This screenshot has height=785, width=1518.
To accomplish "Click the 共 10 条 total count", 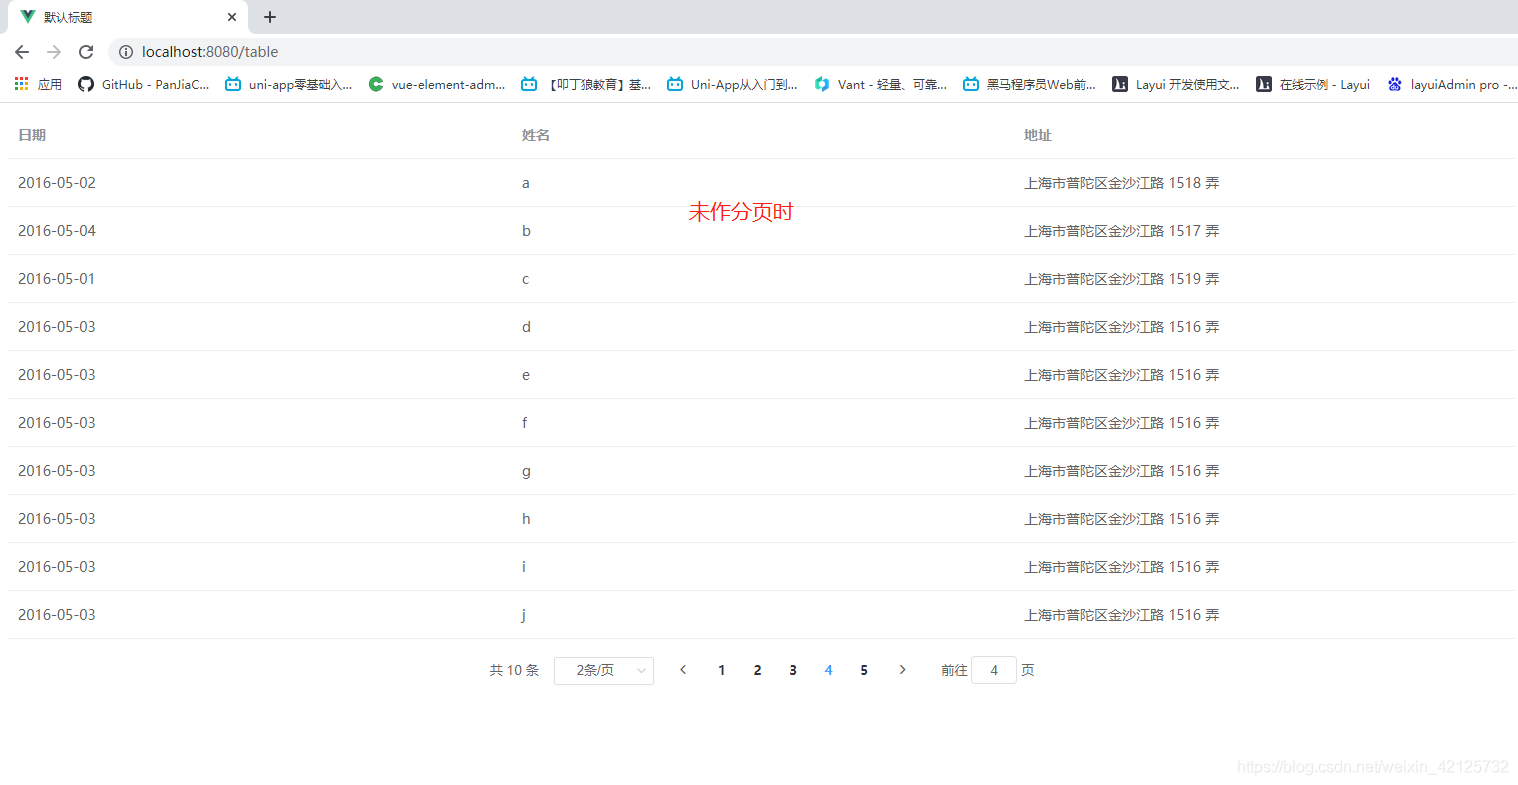I will pyautogui.click(x=514, y=670).
